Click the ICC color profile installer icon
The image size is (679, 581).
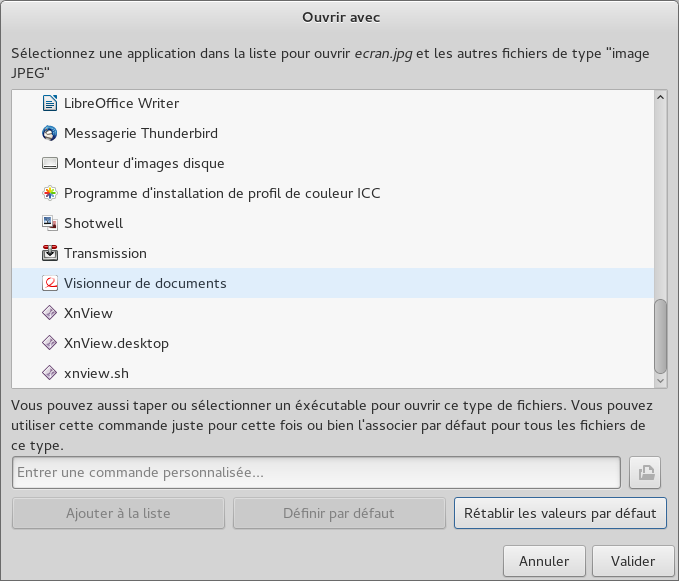(x=50, y=193)
